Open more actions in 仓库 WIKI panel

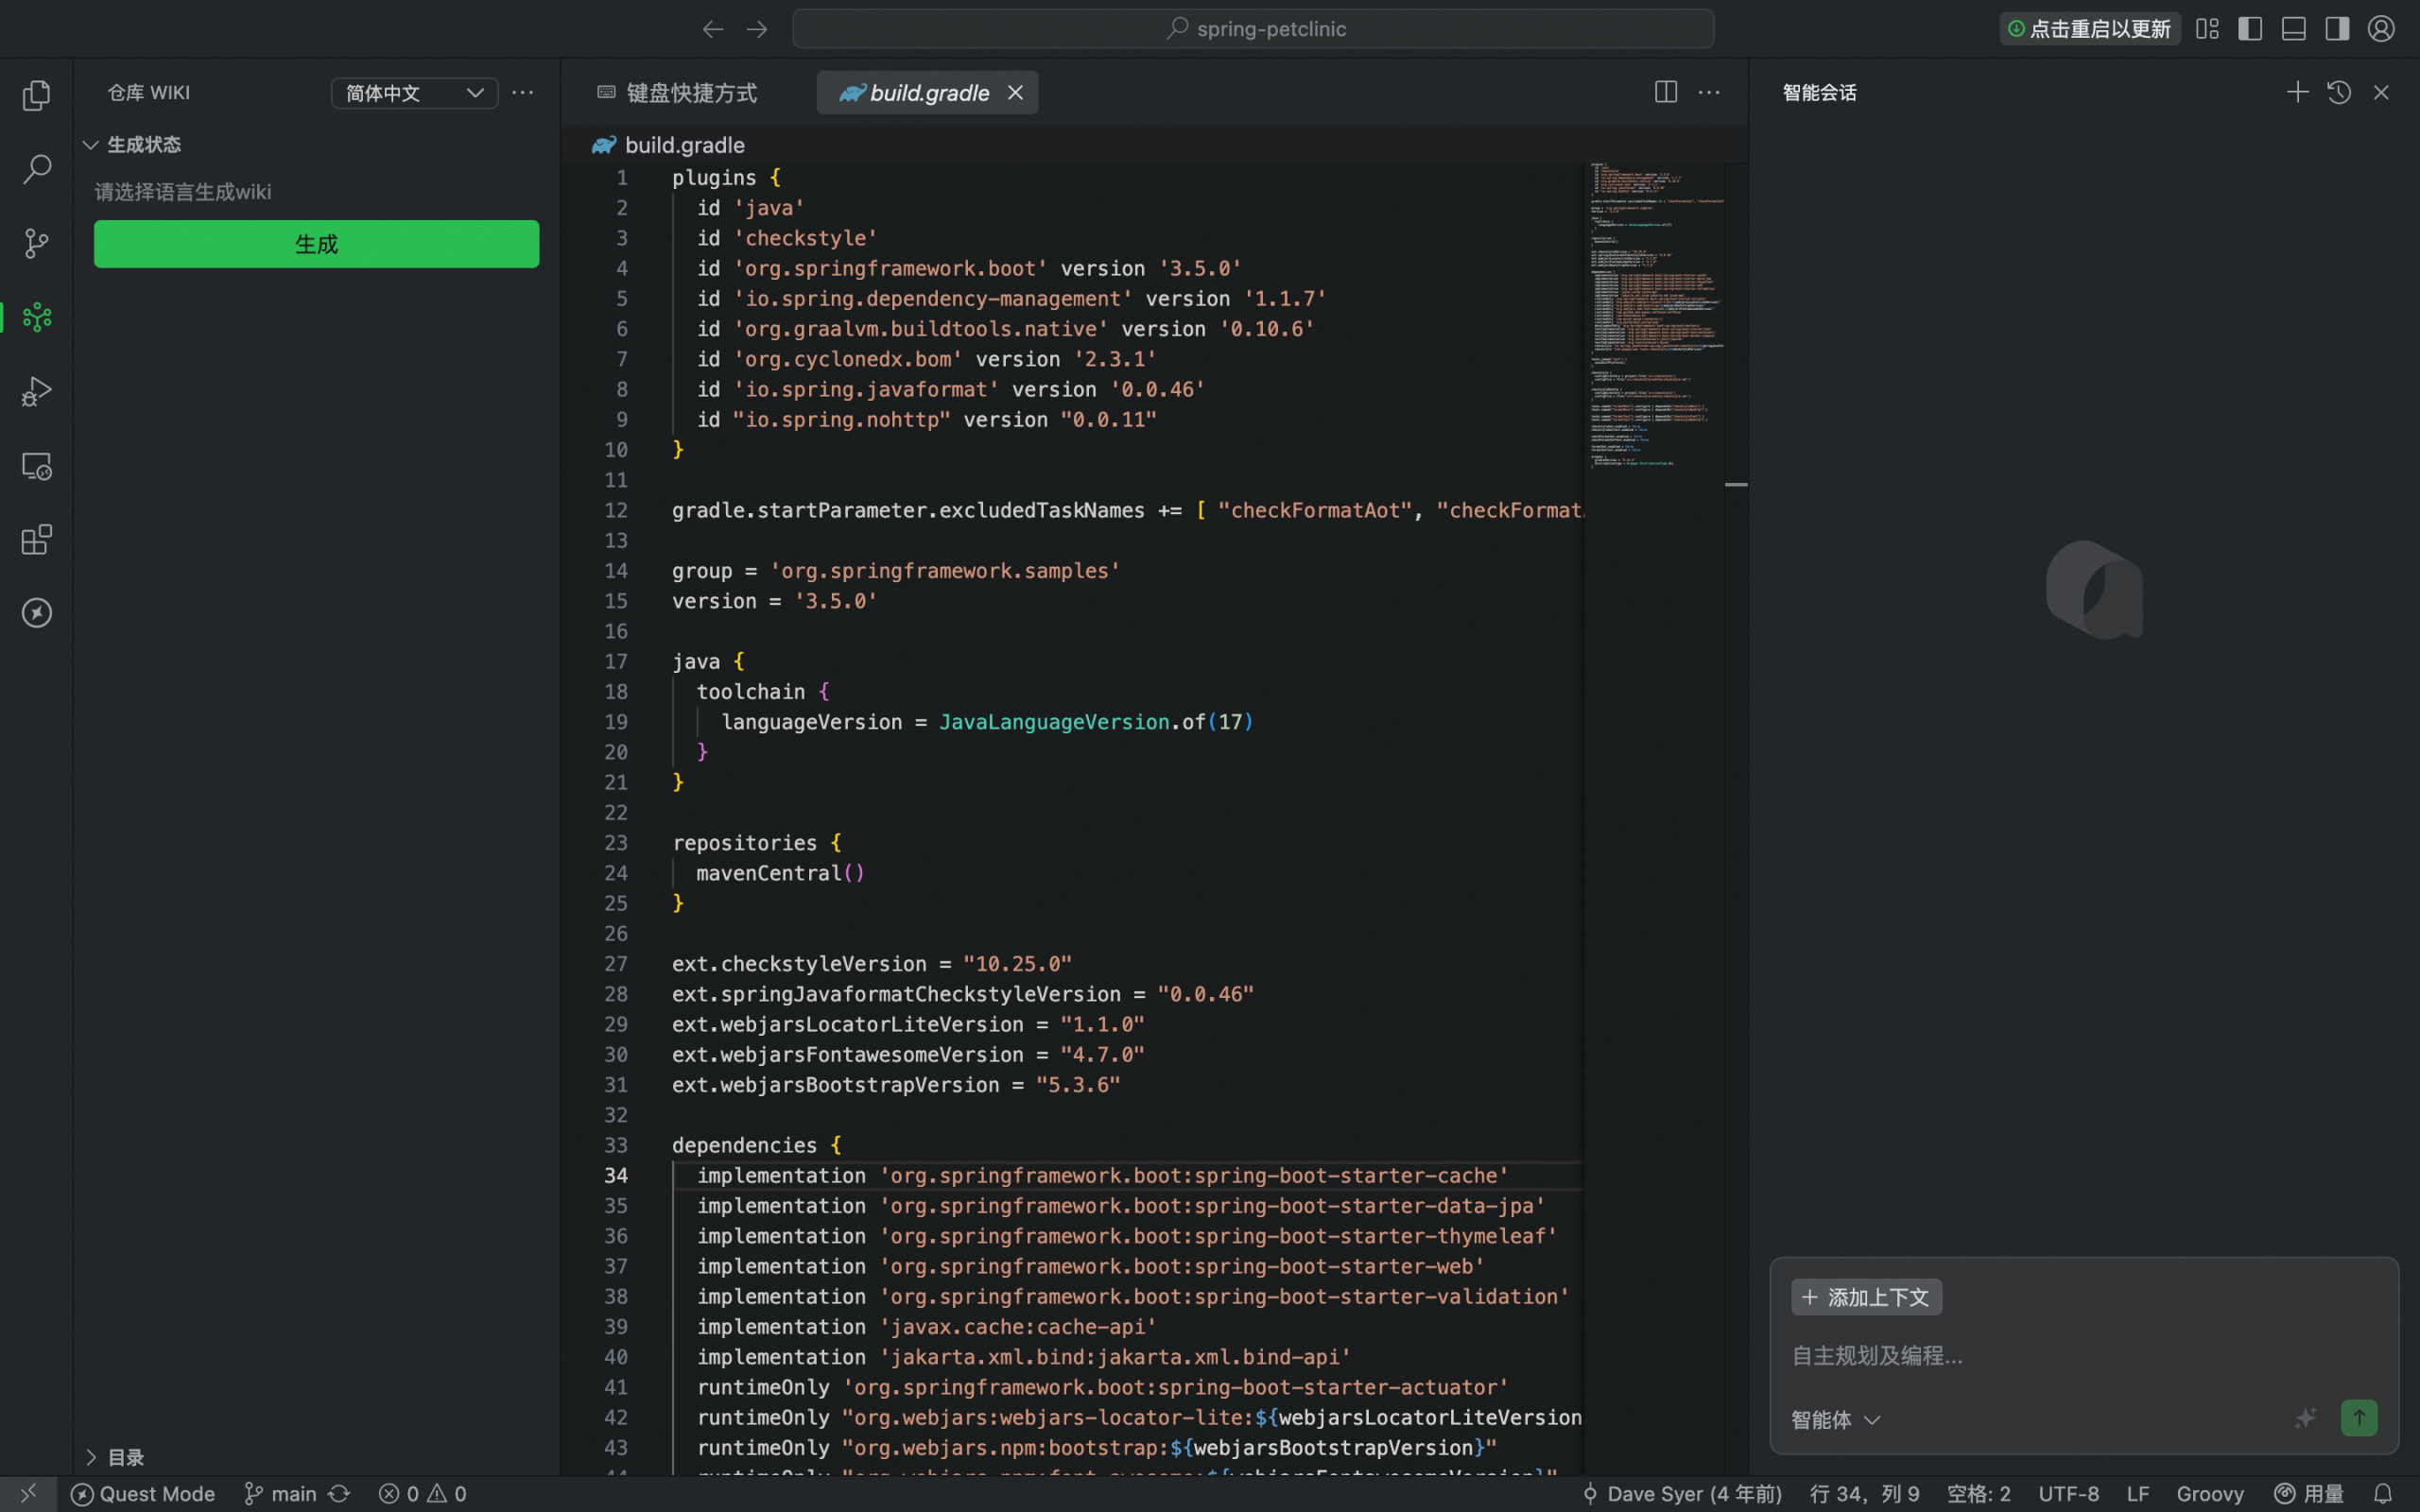pos(523,93)
